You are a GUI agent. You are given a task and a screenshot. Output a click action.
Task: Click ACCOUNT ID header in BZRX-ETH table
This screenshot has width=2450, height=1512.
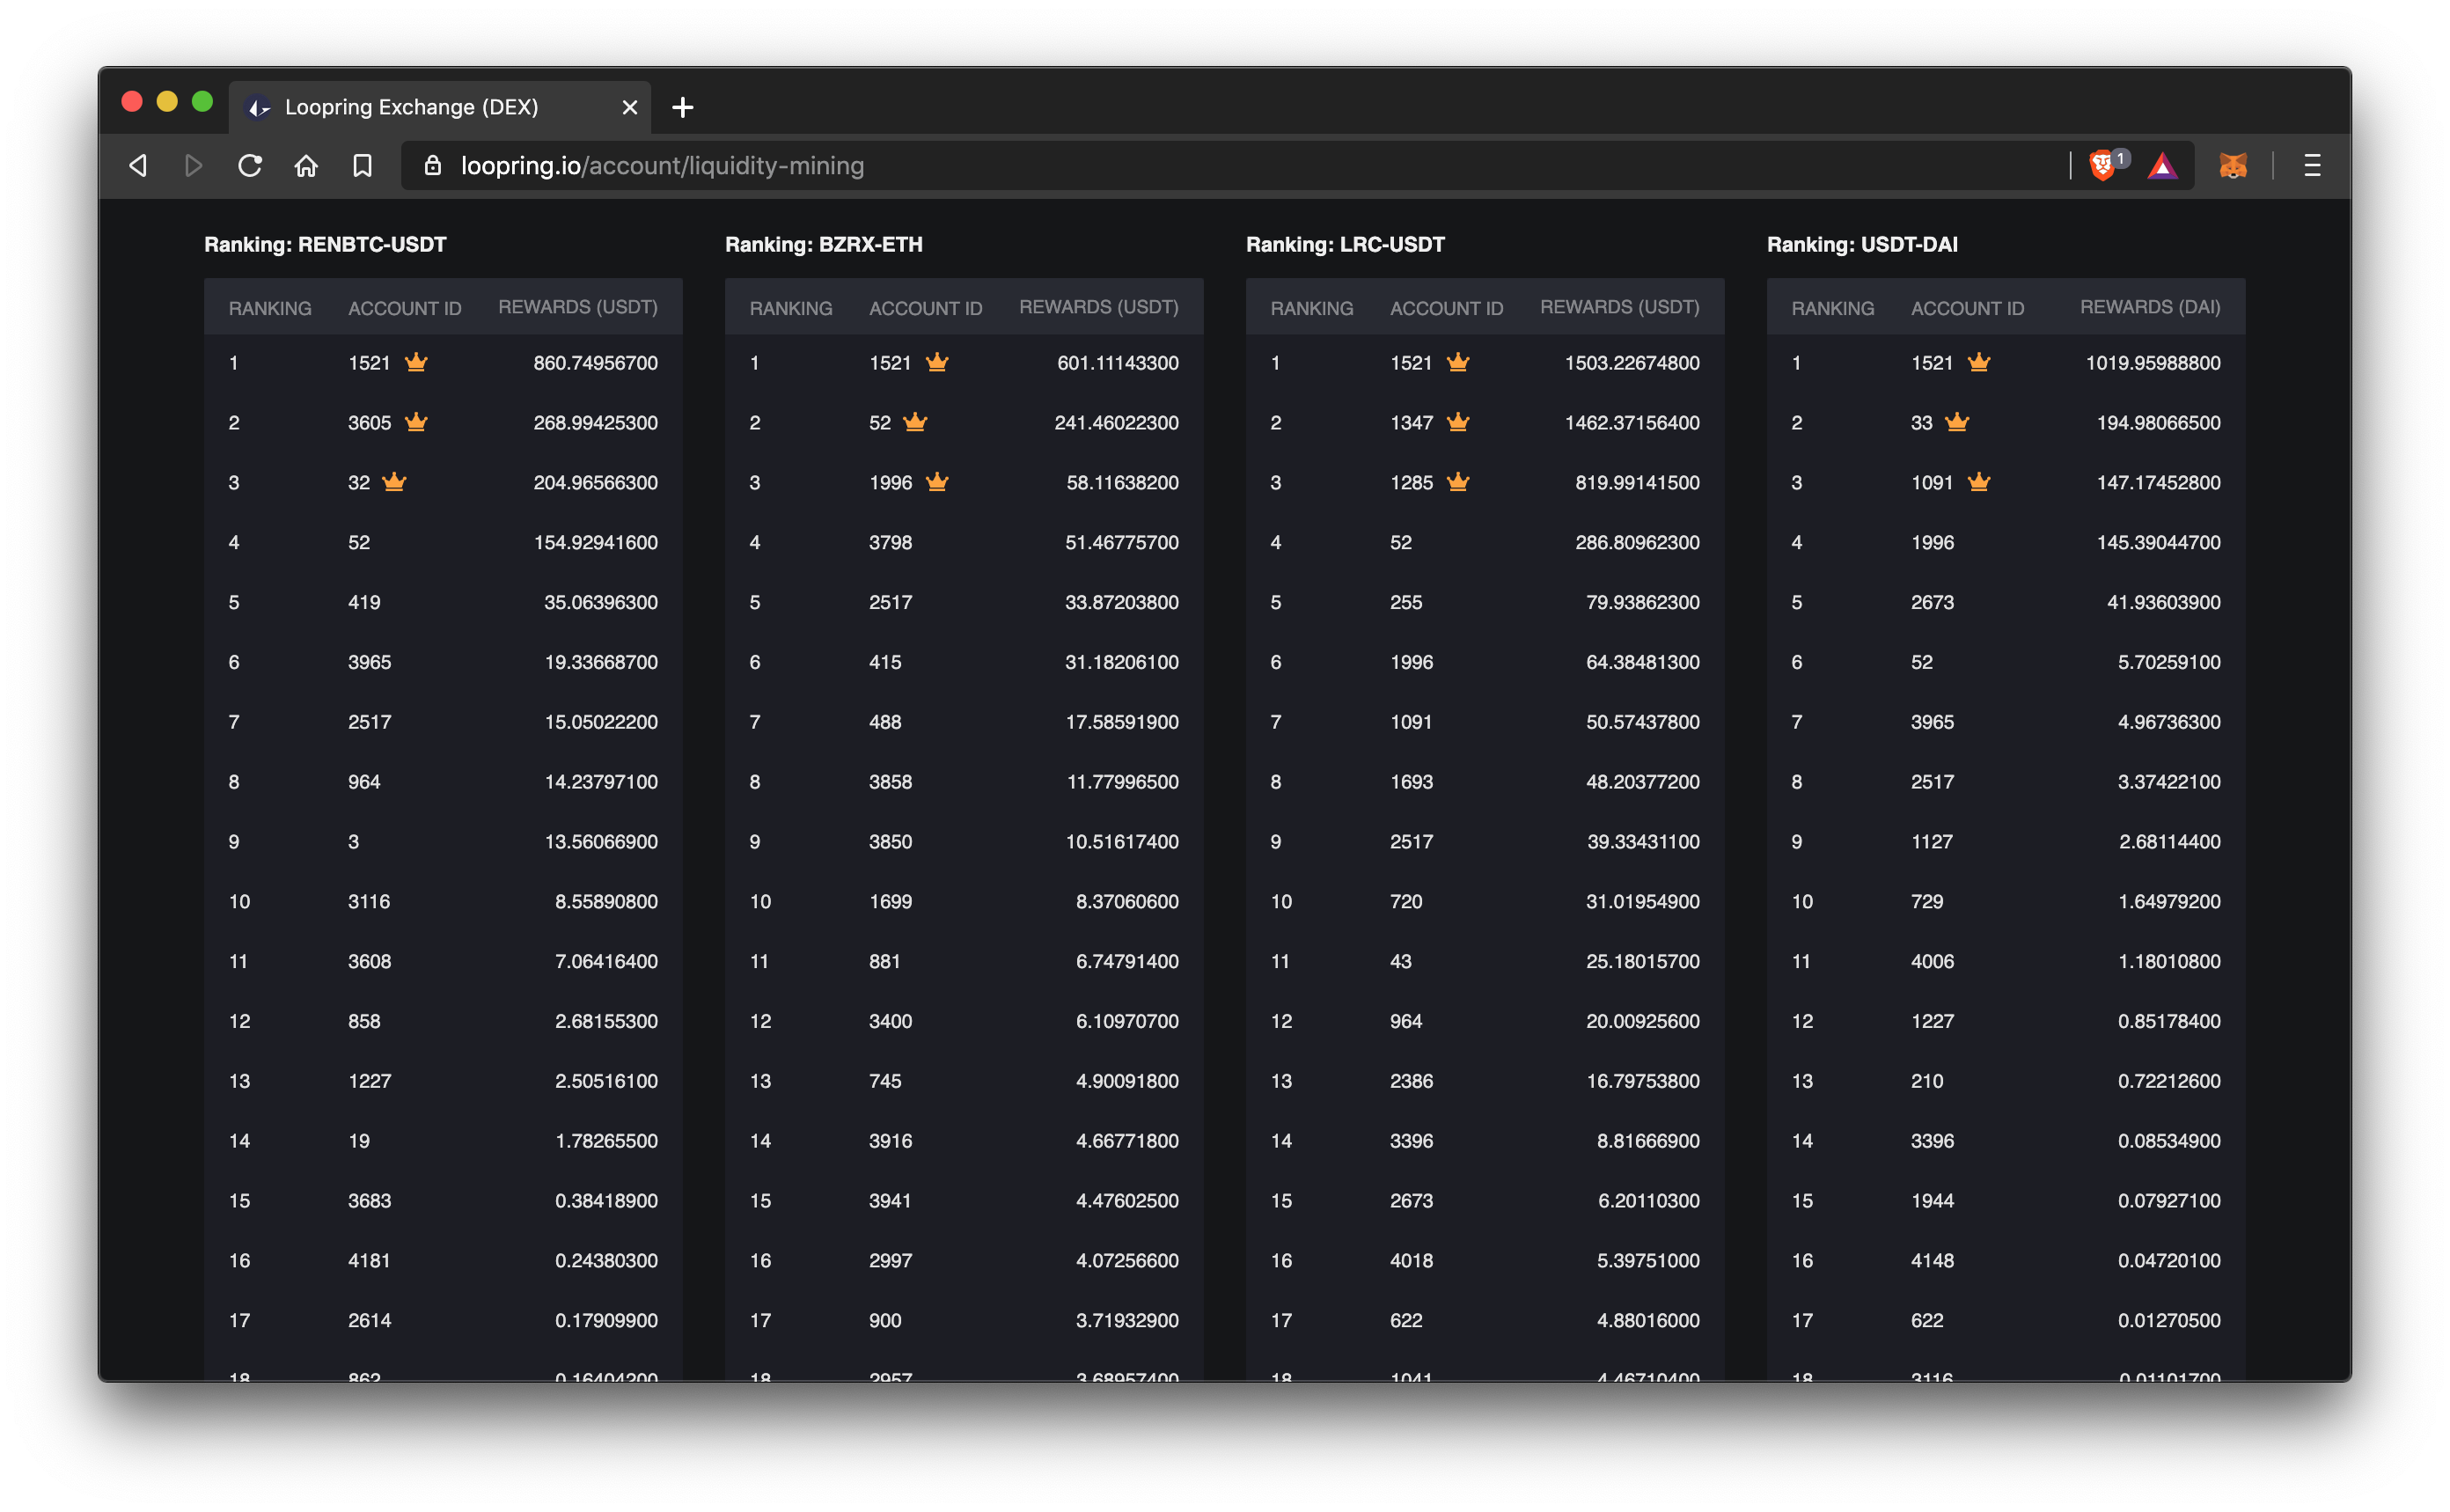click(x=925, y=308)
